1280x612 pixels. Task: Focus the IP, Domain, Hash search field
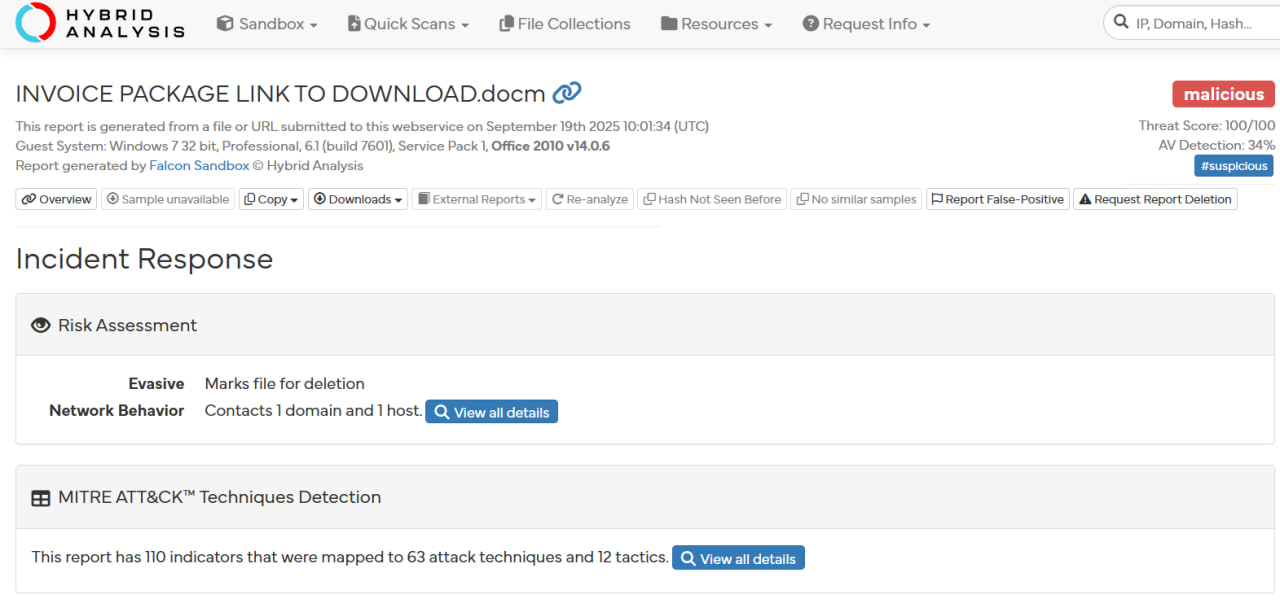coord(1200,23)
